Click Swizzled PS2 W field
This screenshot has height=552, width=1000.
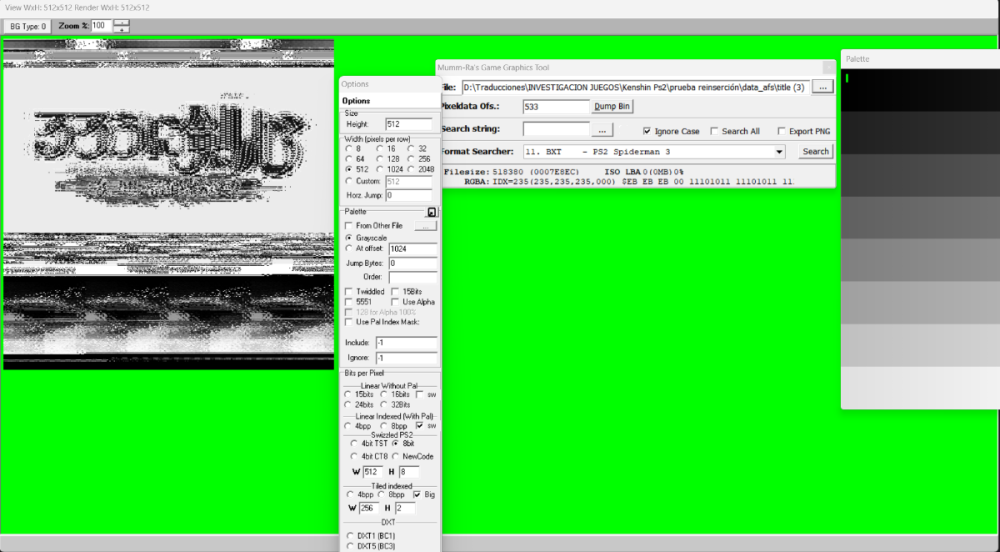tap(372, 472)
